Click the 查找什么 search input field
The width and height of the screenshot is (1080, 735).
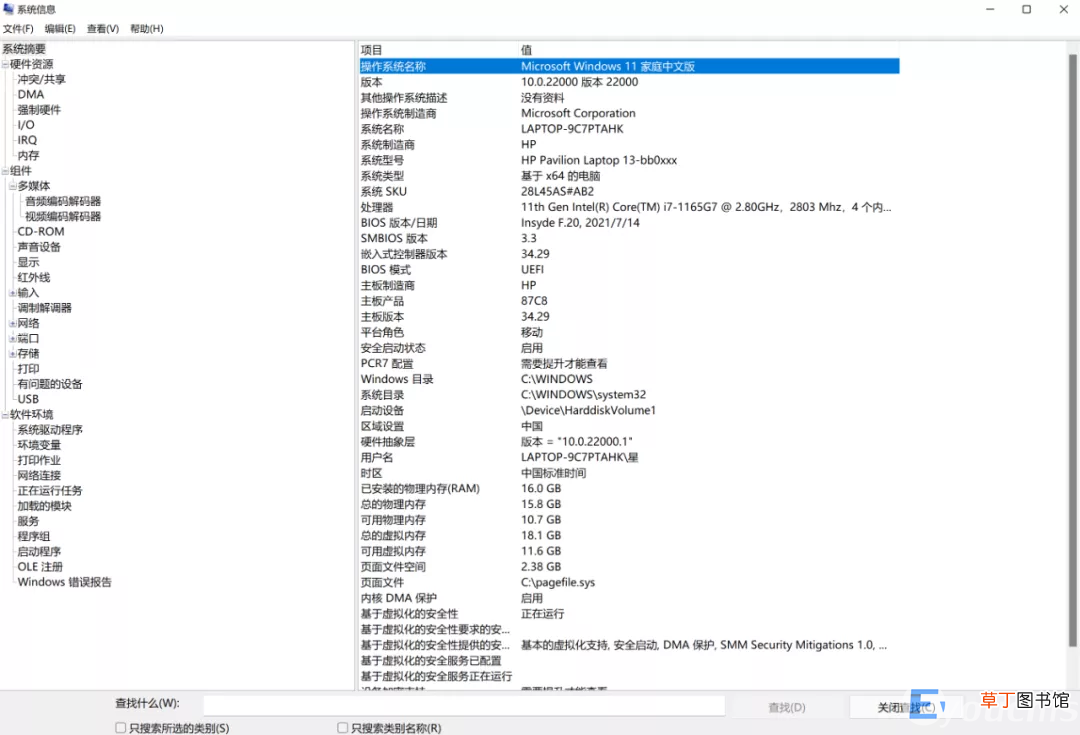pos(464,705)
